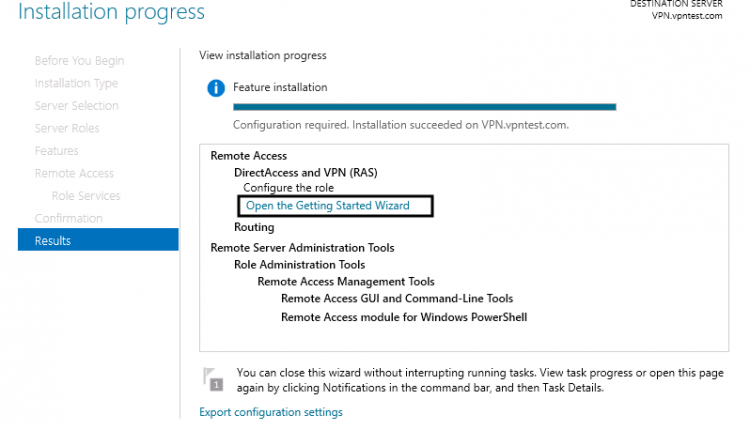Click the blue information icon beside Feature installation
Viewport: 750px width, 430px height.
[215, 88]
